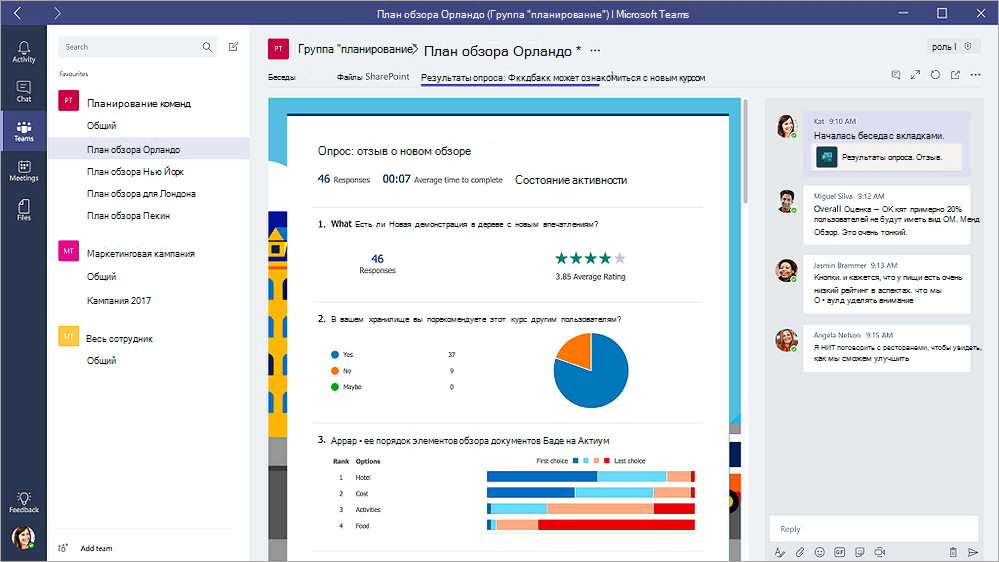This screenshot has width=999, height=562.
Task: Open tab in external window icon
Action: (955, 75)
